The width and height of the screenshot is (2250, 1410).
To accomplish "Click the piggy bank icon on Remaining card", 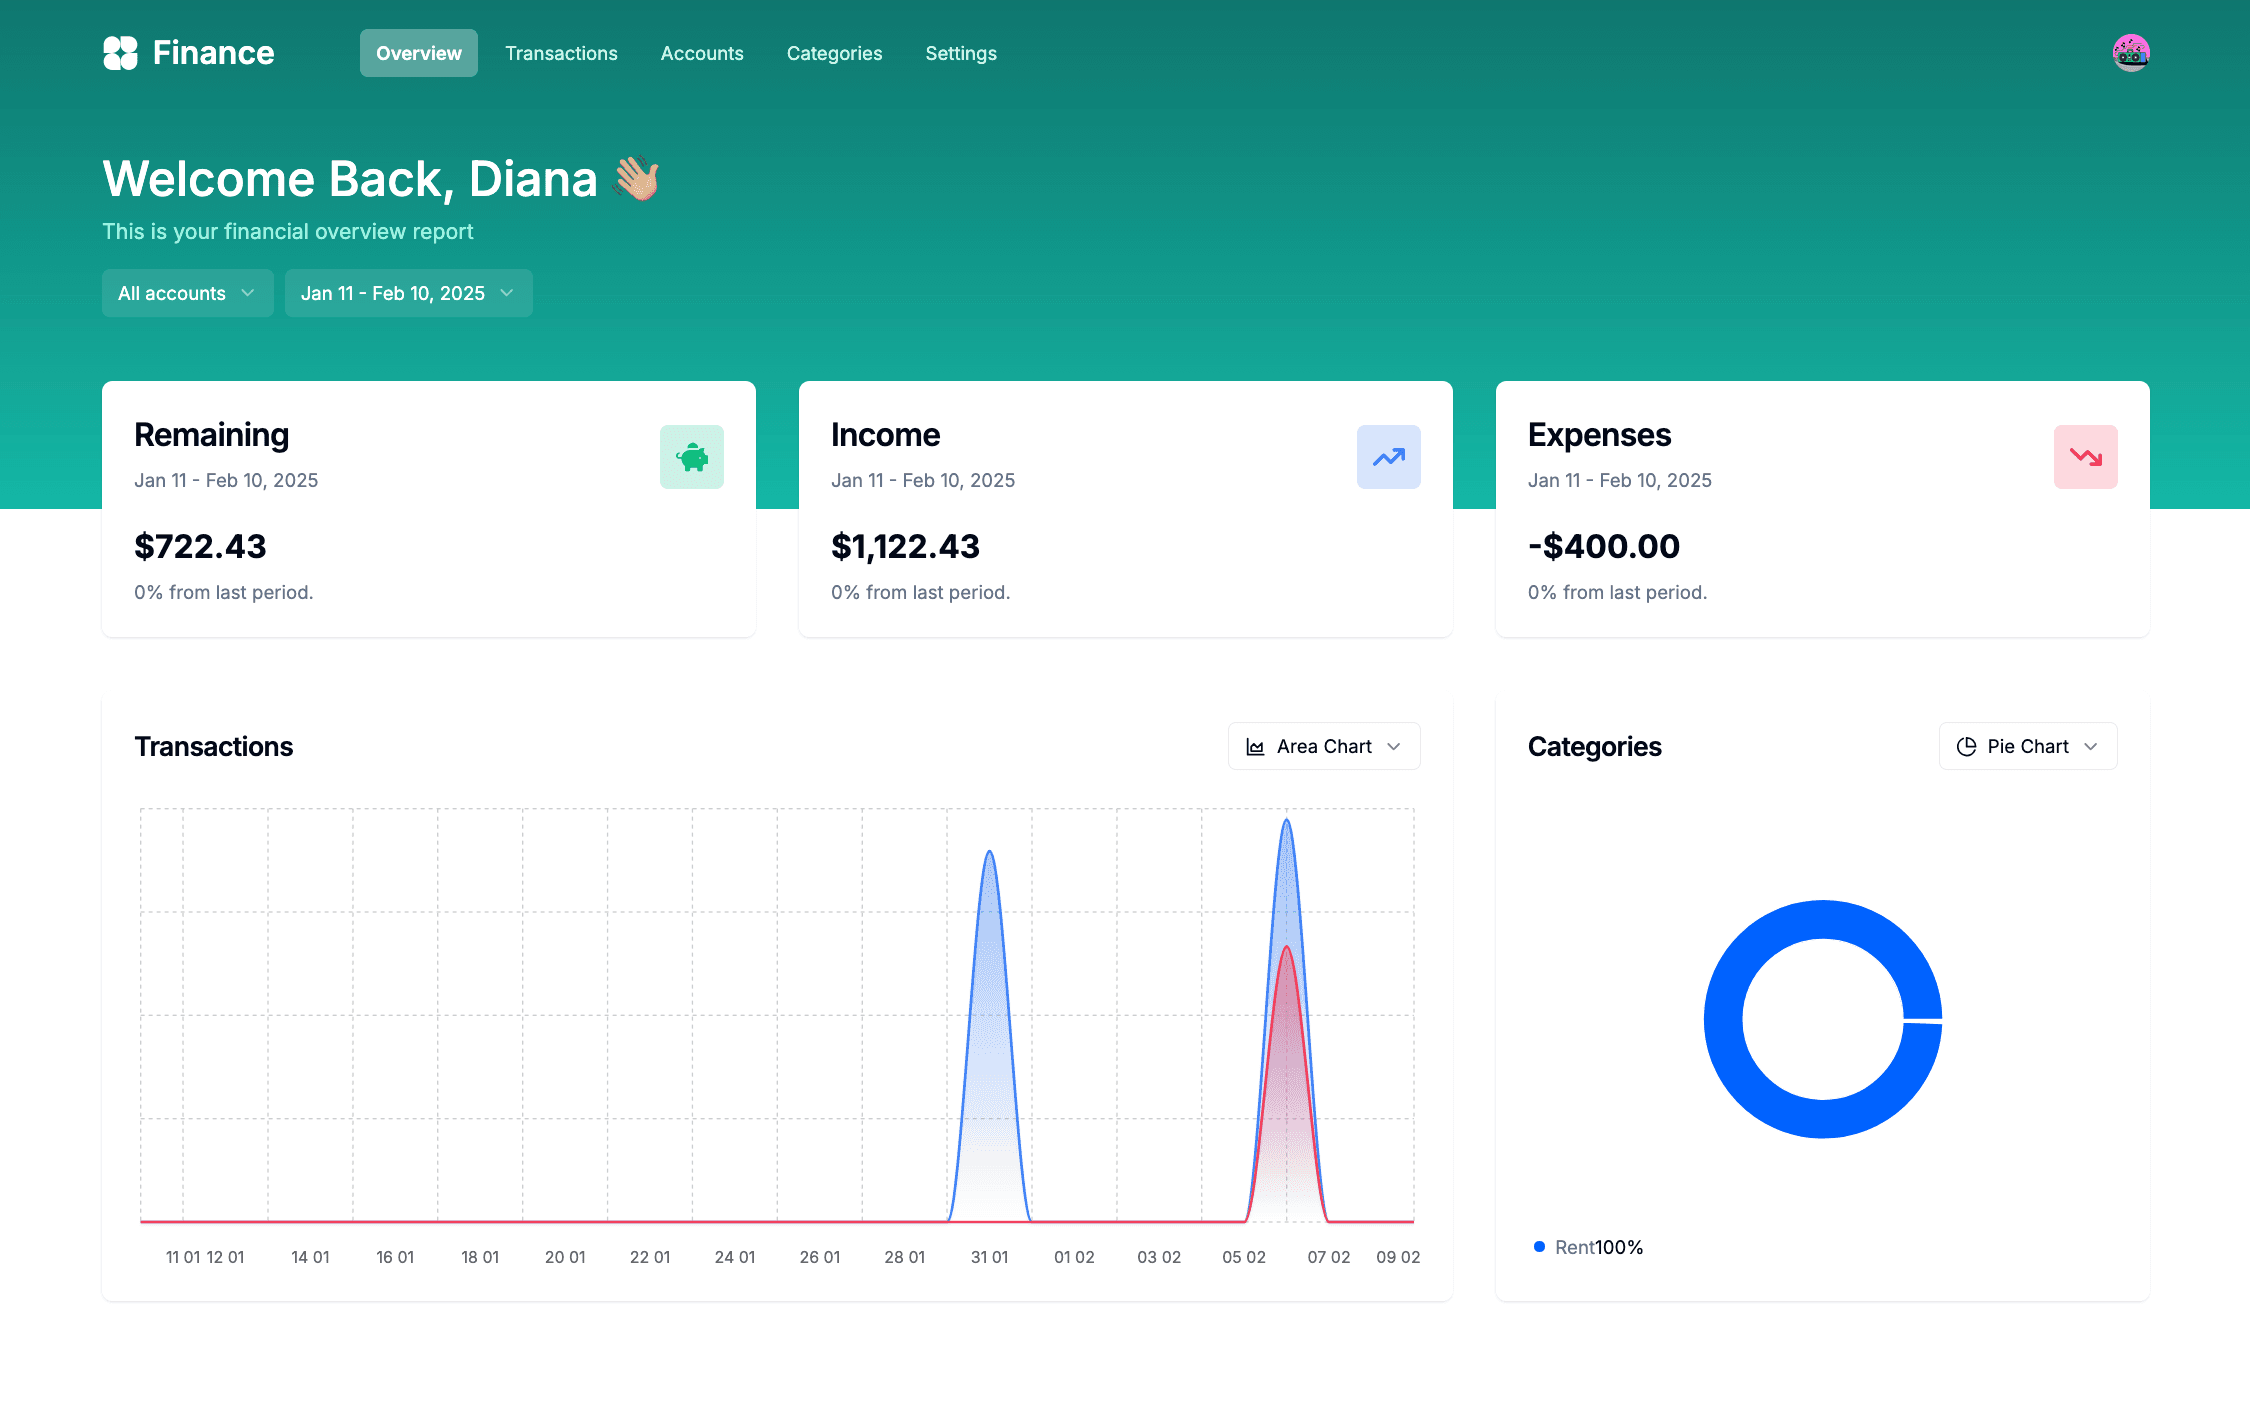I will (x=692, y=457).
